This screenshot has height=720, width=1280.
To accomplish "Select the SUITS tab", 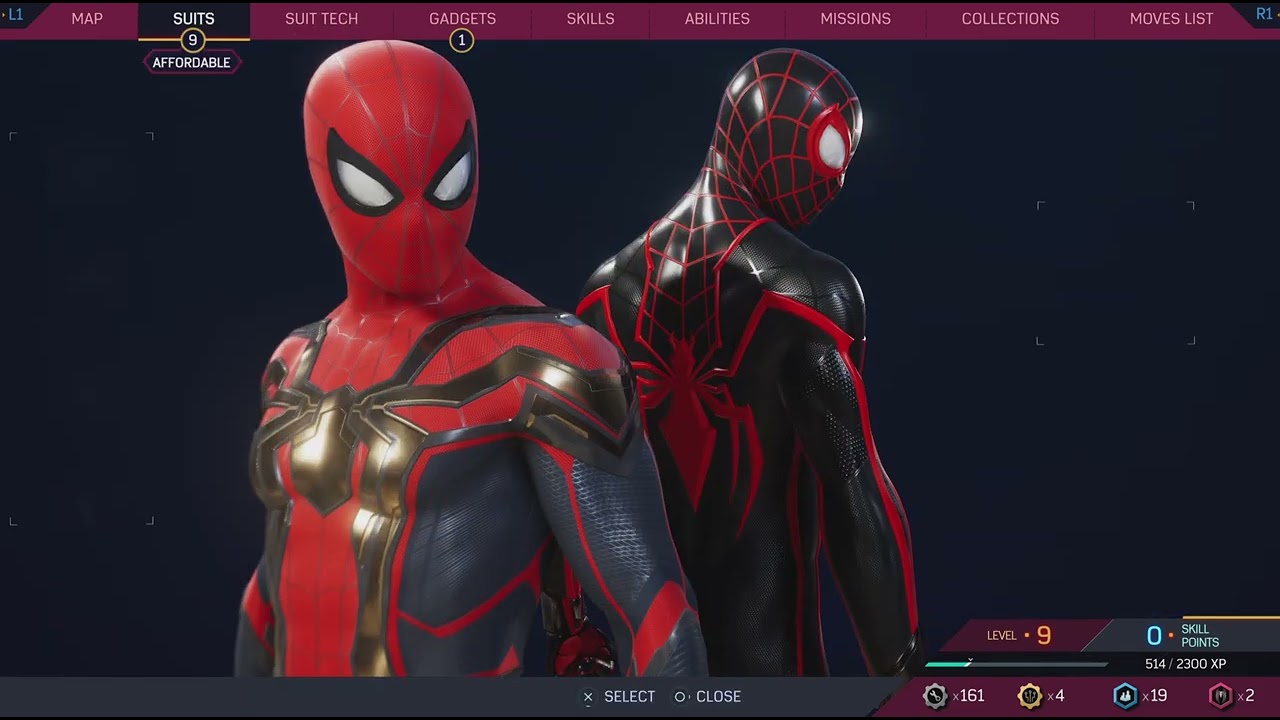I will coord(194,19).
